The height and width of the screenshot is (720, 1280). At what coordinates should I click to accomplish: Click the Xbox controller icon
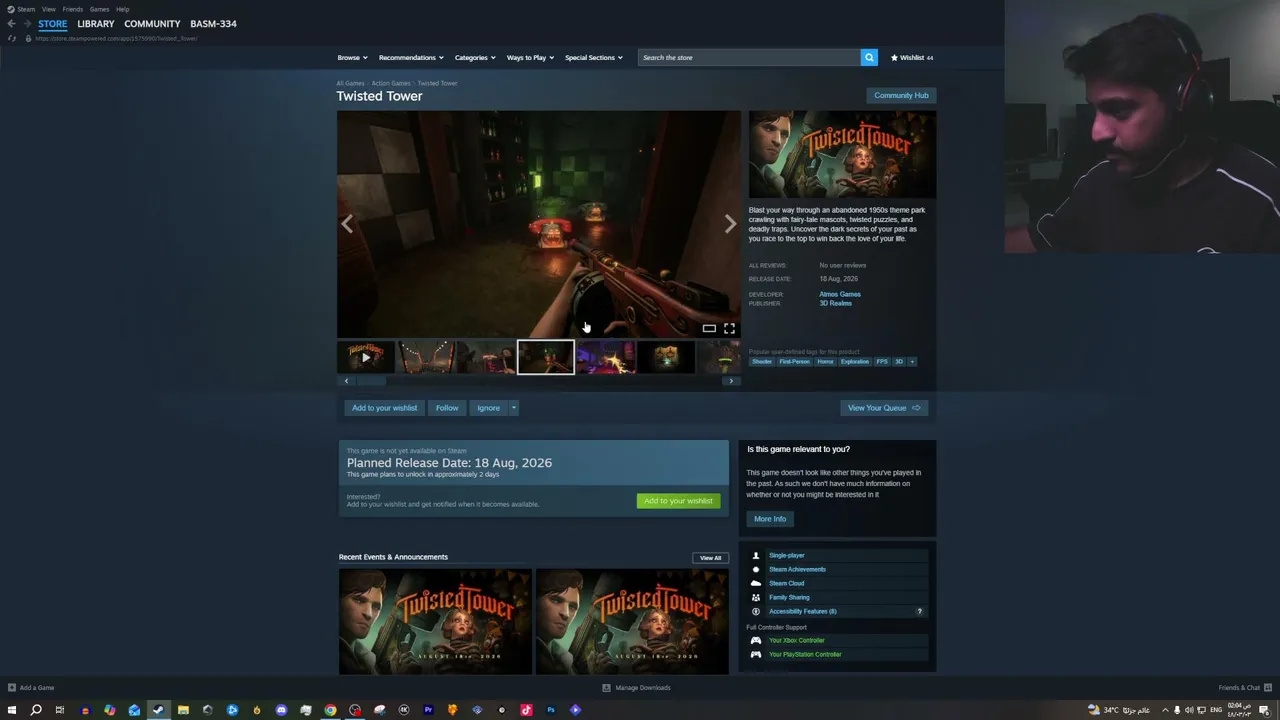(756, 640)
